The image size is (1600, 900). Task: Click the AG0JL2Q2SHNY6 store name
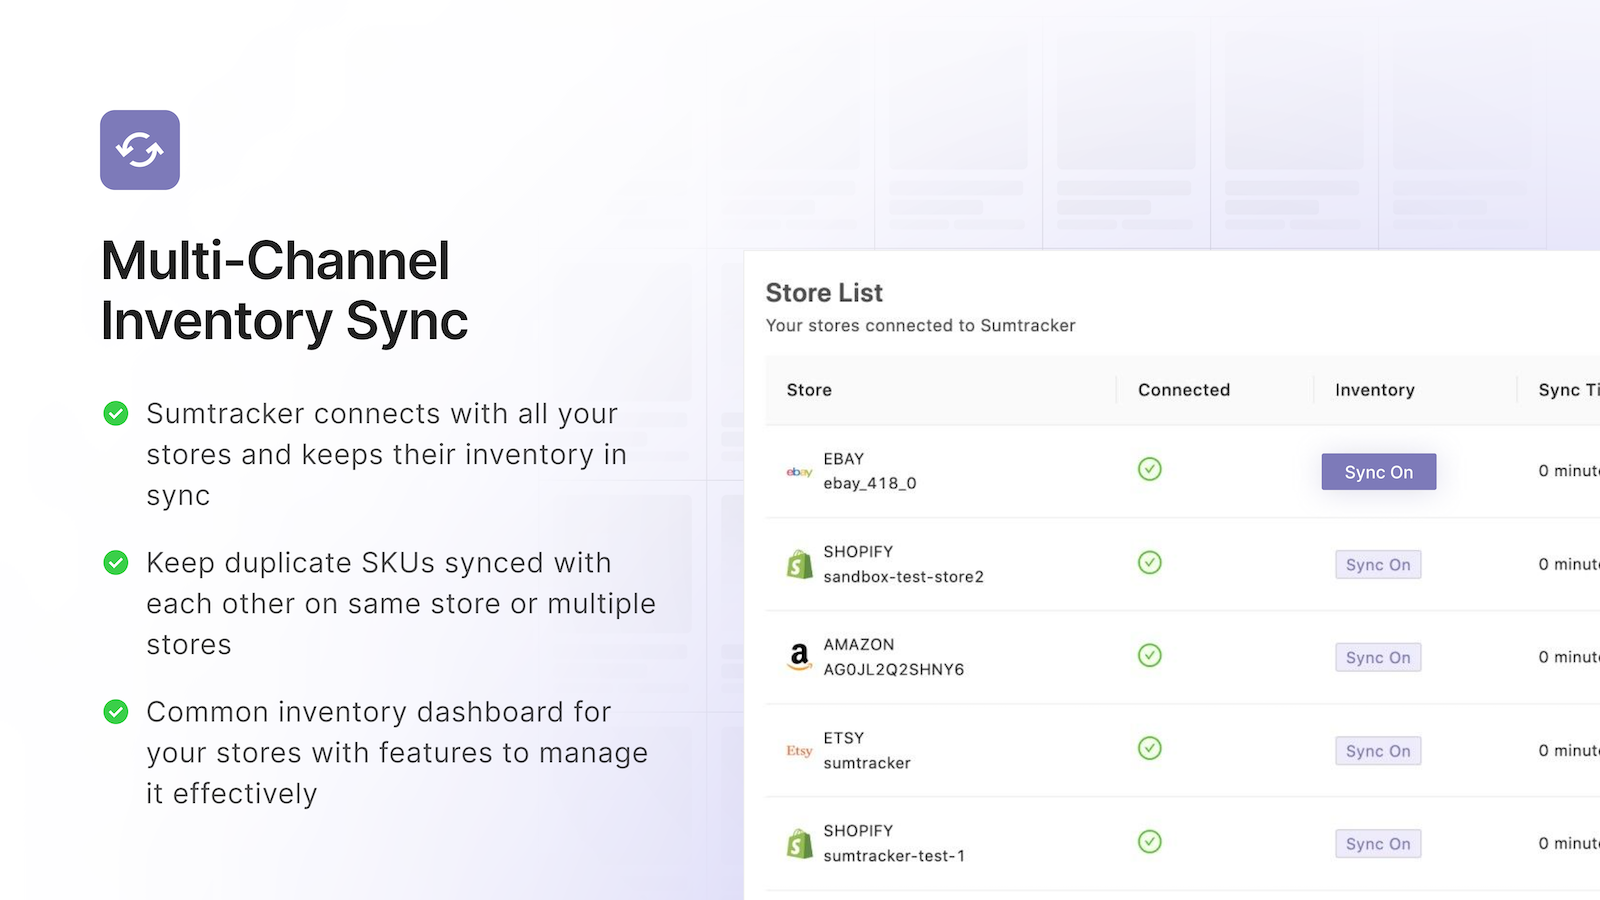[x=894, y=670]
